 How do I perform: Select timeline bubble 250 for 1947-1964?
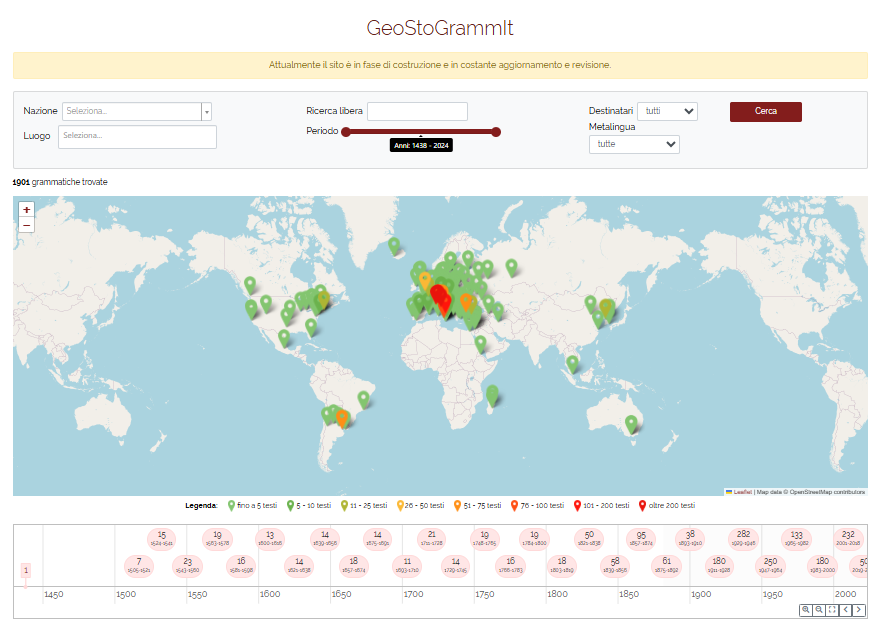click(x=770, y=565)
